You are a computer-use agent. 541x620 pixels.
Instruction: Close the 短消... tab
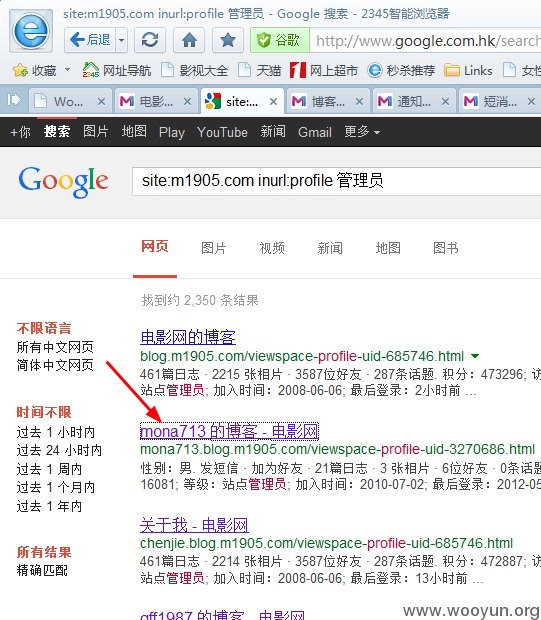(532, 102)
